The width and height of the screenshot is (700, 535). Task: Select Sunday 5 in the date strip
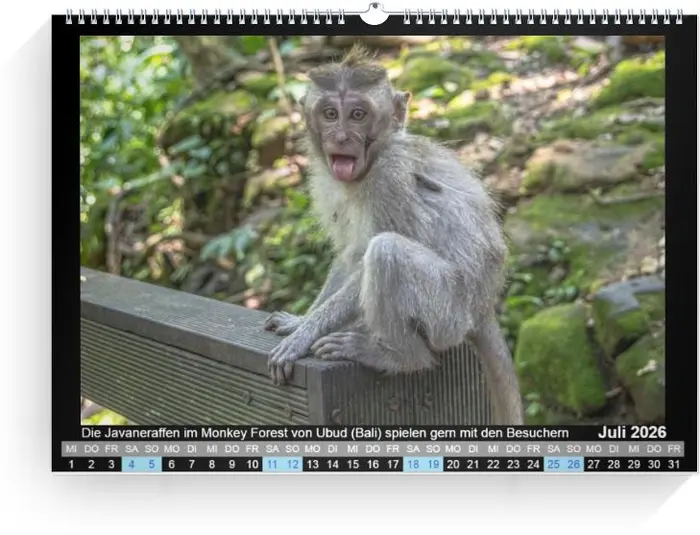[x=151, y=464]
